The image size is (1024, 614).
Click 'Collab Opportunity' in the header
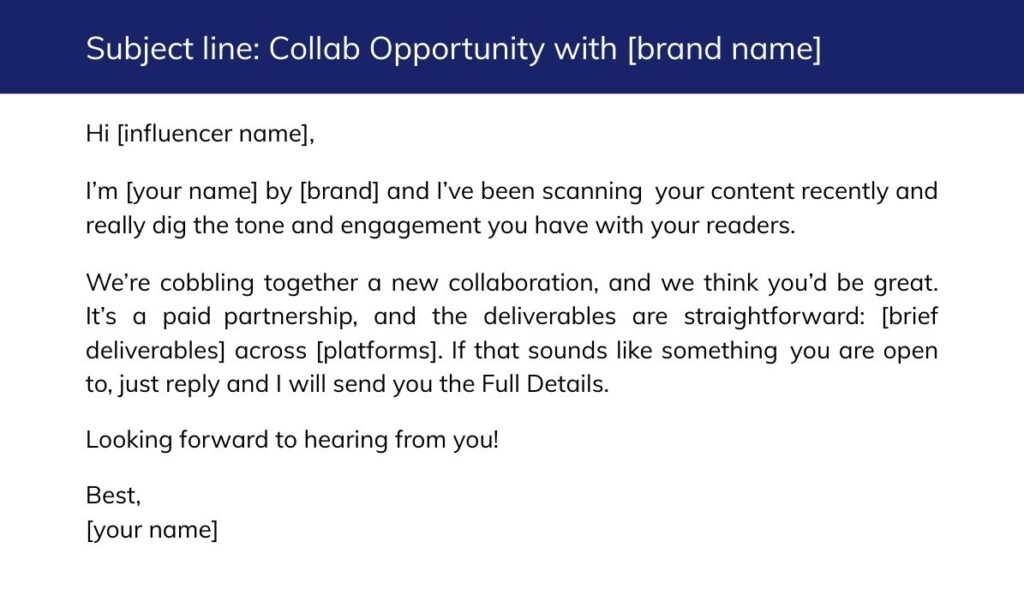point(406,49)
